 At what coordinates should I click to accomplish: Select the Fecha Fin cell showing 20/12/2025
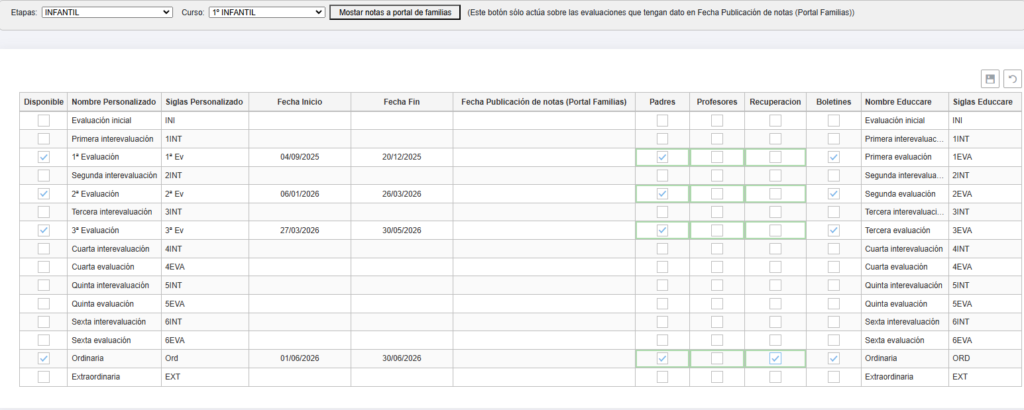point(401,158)
